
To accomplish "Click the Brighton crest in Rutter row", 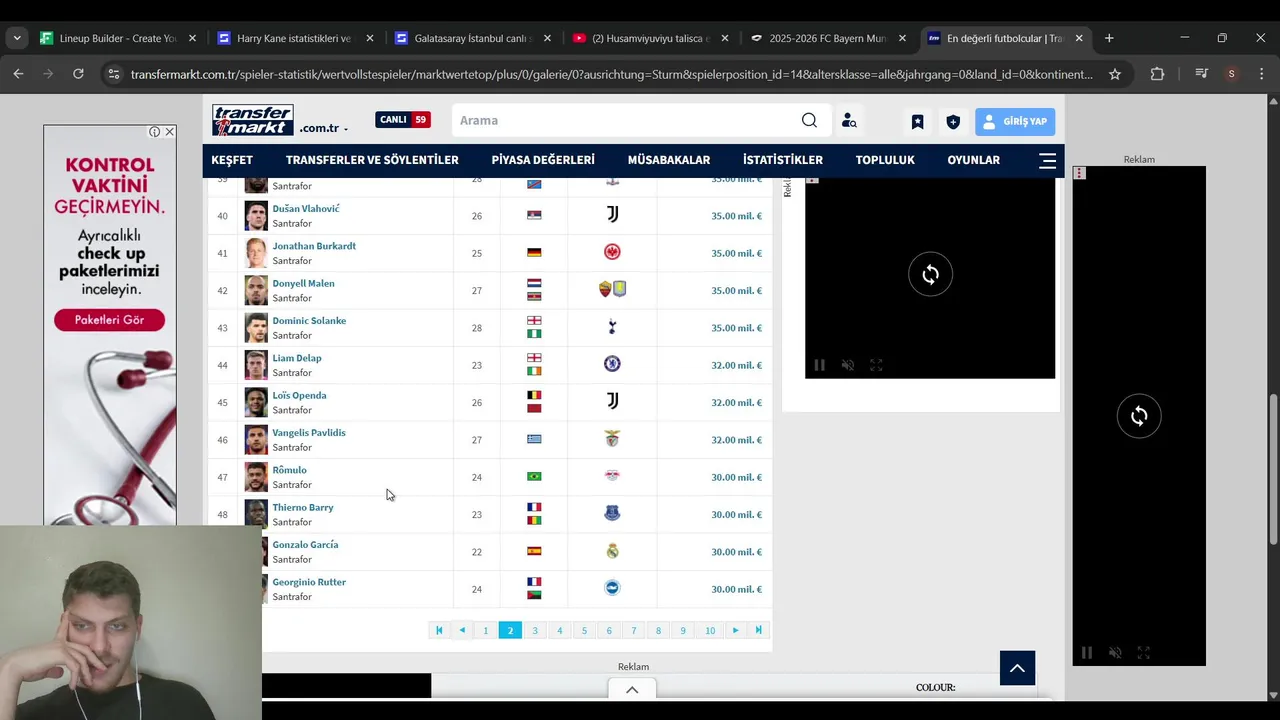I will (612, 588).
